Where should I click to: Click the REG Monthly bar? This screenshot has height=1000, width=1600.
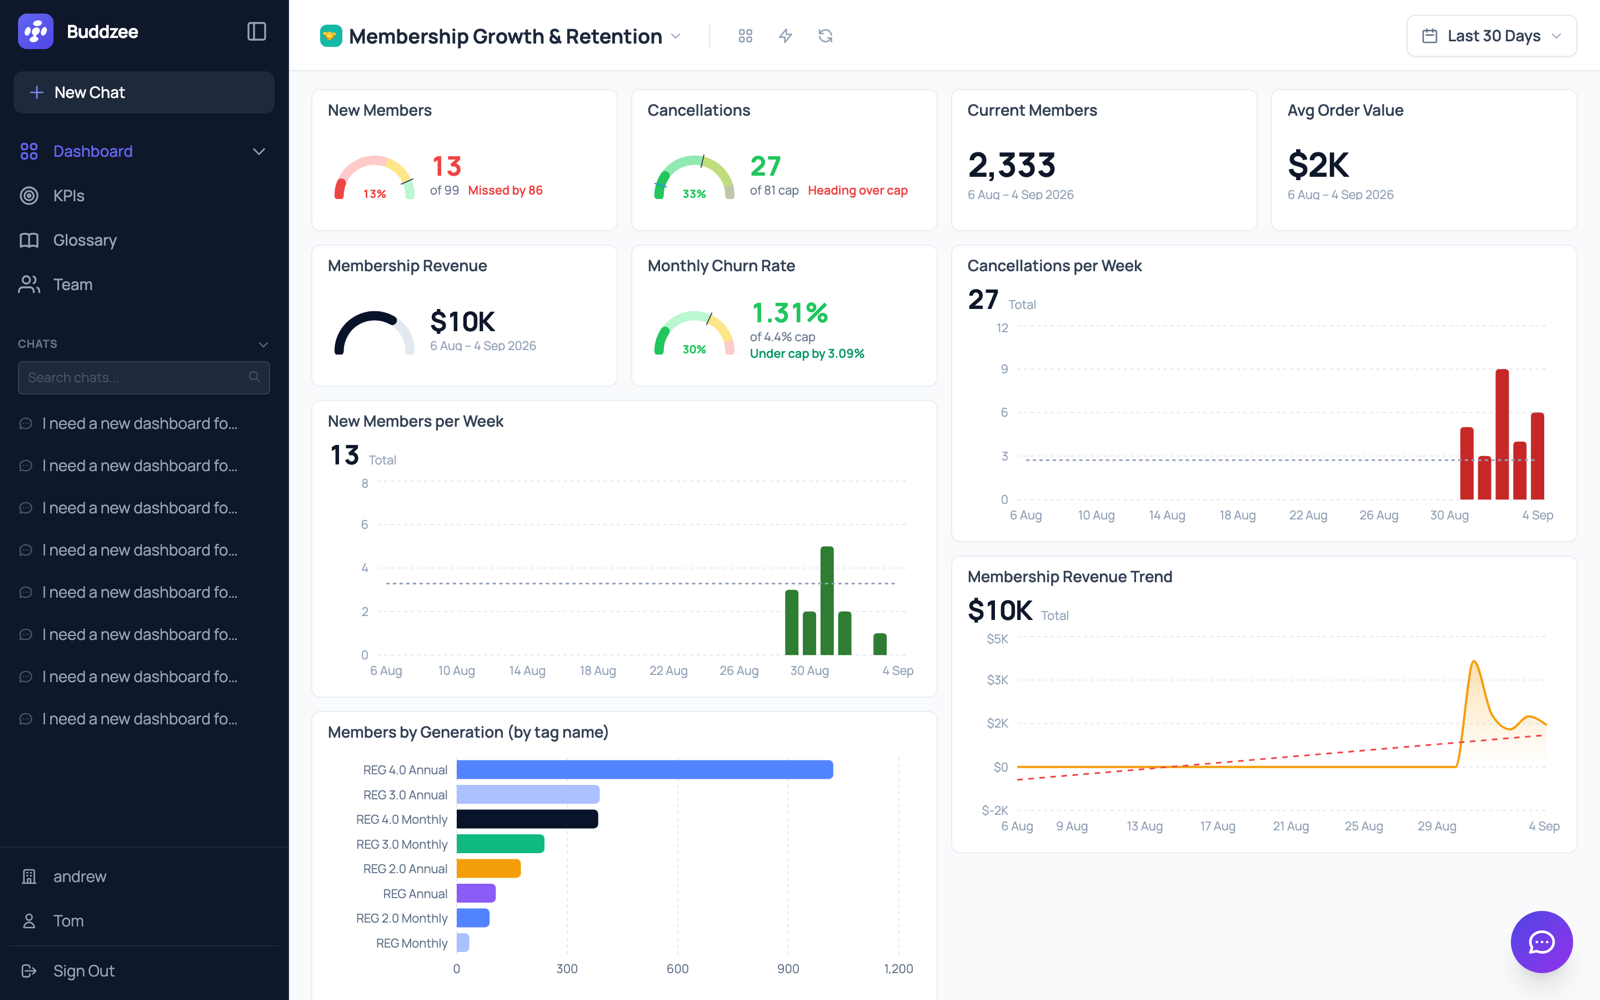point(463,943)
